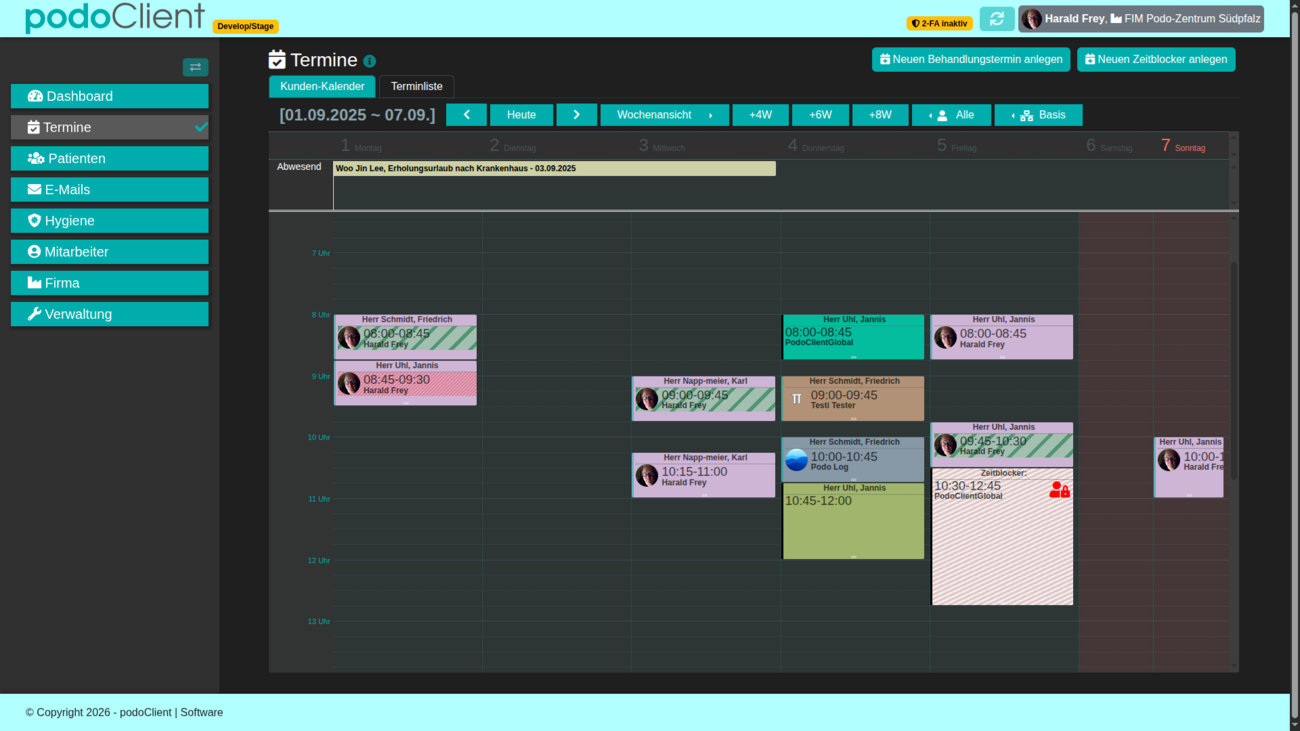Toggle sidebar collapse with arrows icon
Image resolution: width=1300 pixels, height=731 pixels.
pyautogui.click(x=195, y=67)
